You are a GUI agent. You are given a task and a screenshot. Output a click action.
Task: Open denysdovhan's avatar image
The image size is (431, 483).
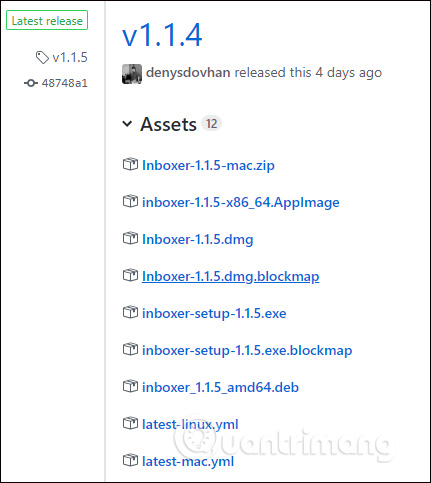coord(132,74)
